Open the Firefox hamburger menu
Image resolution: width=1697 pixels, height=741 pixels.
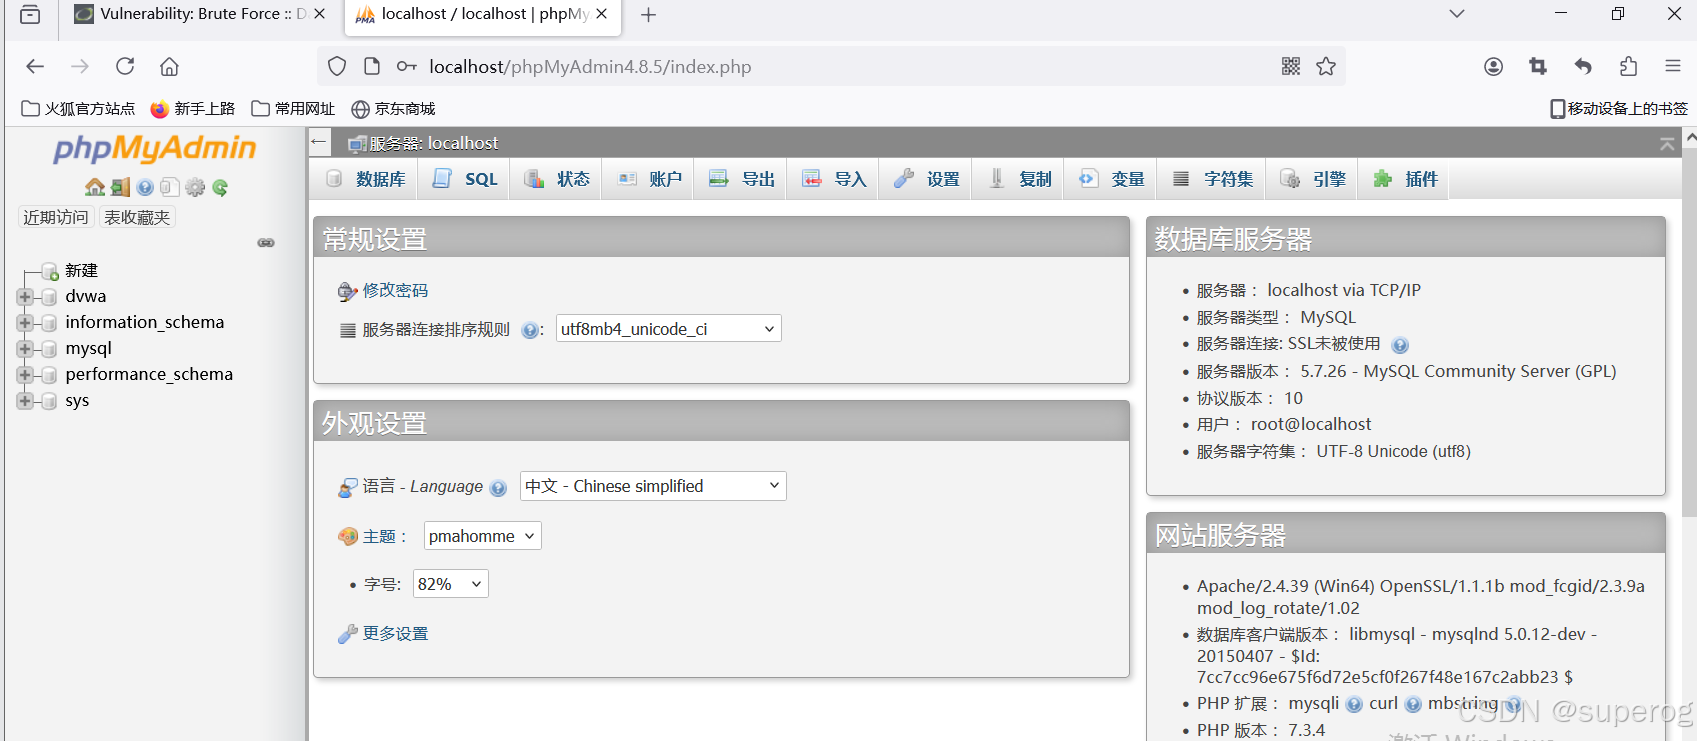(x=1672, y=66)
